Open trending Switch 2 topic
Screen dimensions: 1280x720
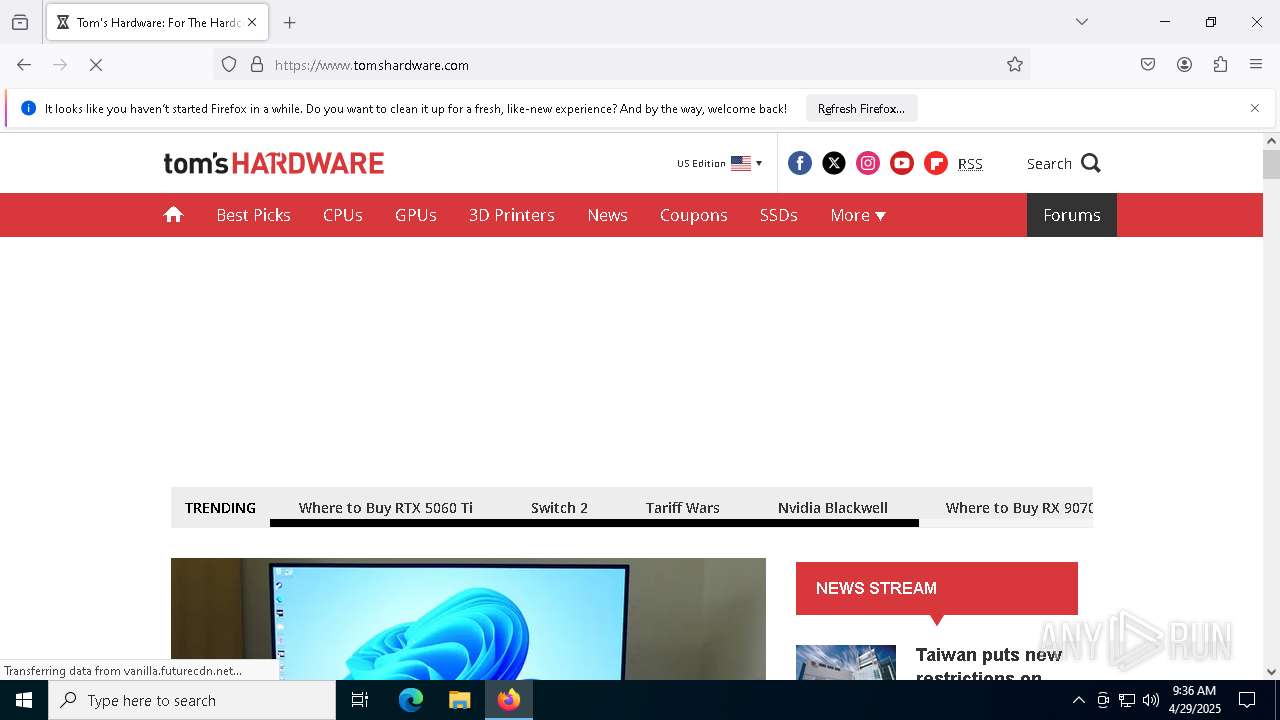coord(560,508)
